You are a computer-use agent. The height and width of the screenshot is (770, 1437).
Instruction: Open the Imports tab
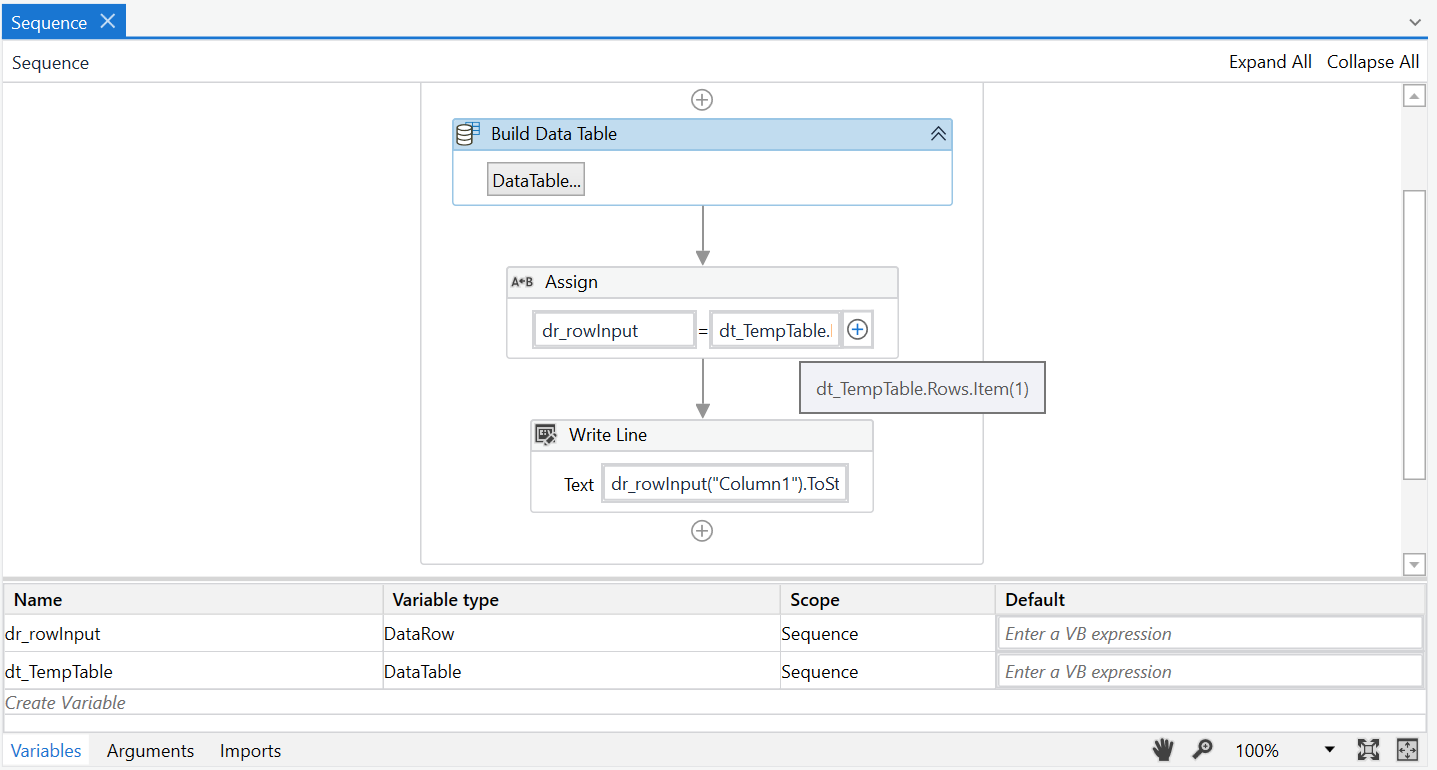pos(250,751)
